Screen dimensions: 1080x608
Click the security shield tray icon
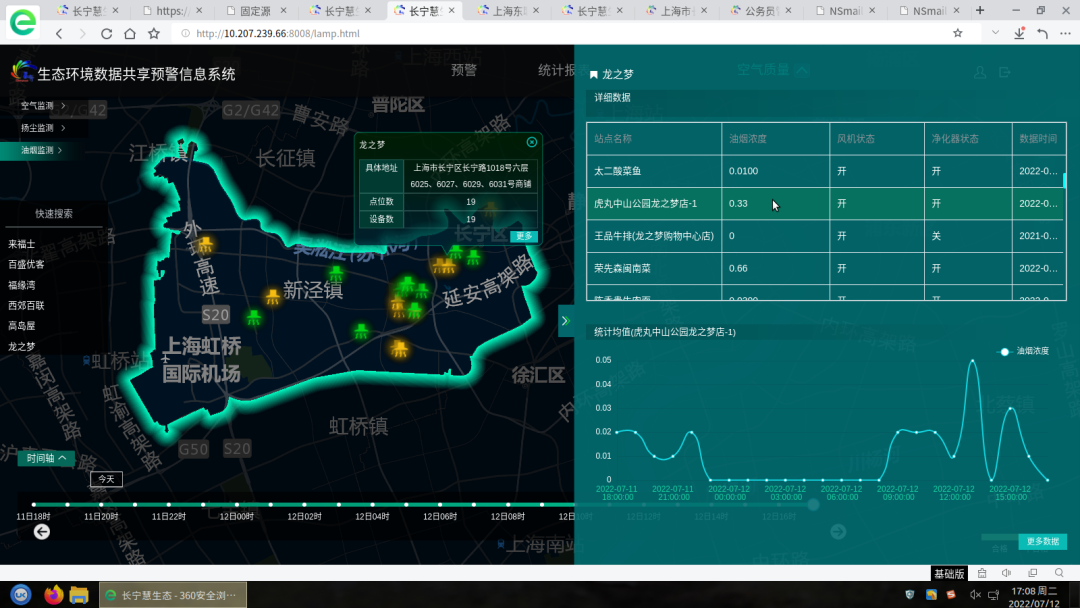click(910, 594)
